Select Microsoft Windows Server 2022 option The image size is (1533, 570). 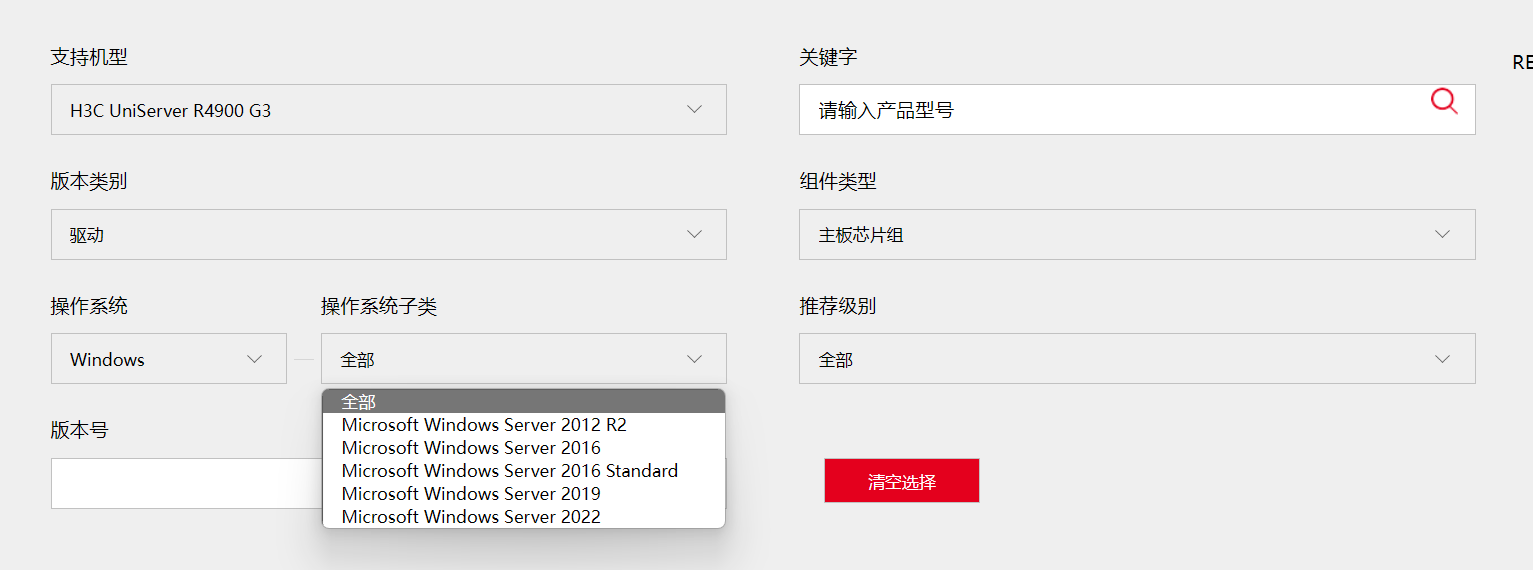click(x=471, y=517)
